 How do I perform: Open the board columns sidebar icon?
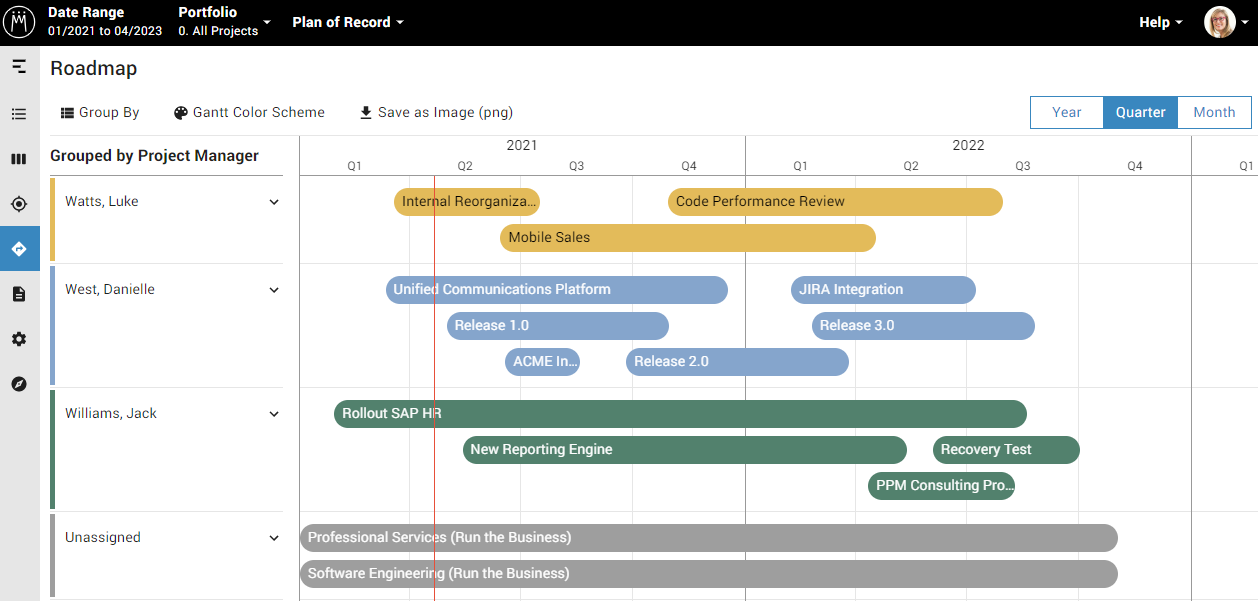(19, 159)
